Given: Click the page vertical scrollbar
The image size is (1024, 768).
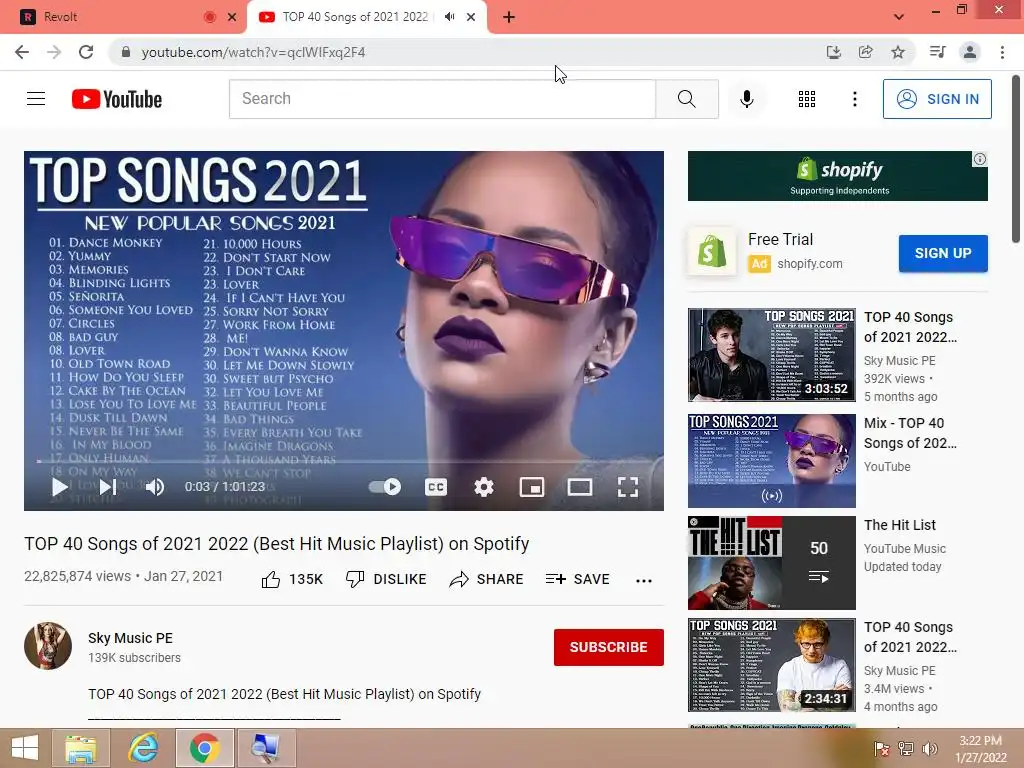Looking at the screenshot, I should click(1016, 159).
